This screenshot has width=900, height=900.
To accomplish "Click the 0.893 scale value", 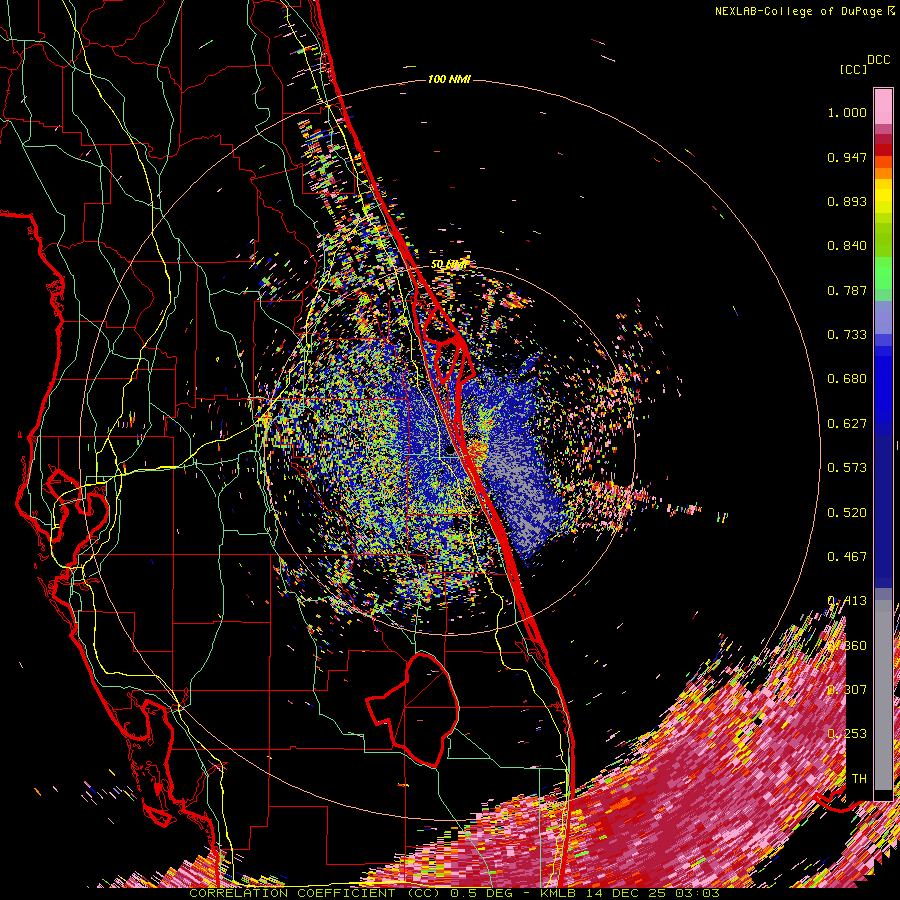I will [847, 201].
